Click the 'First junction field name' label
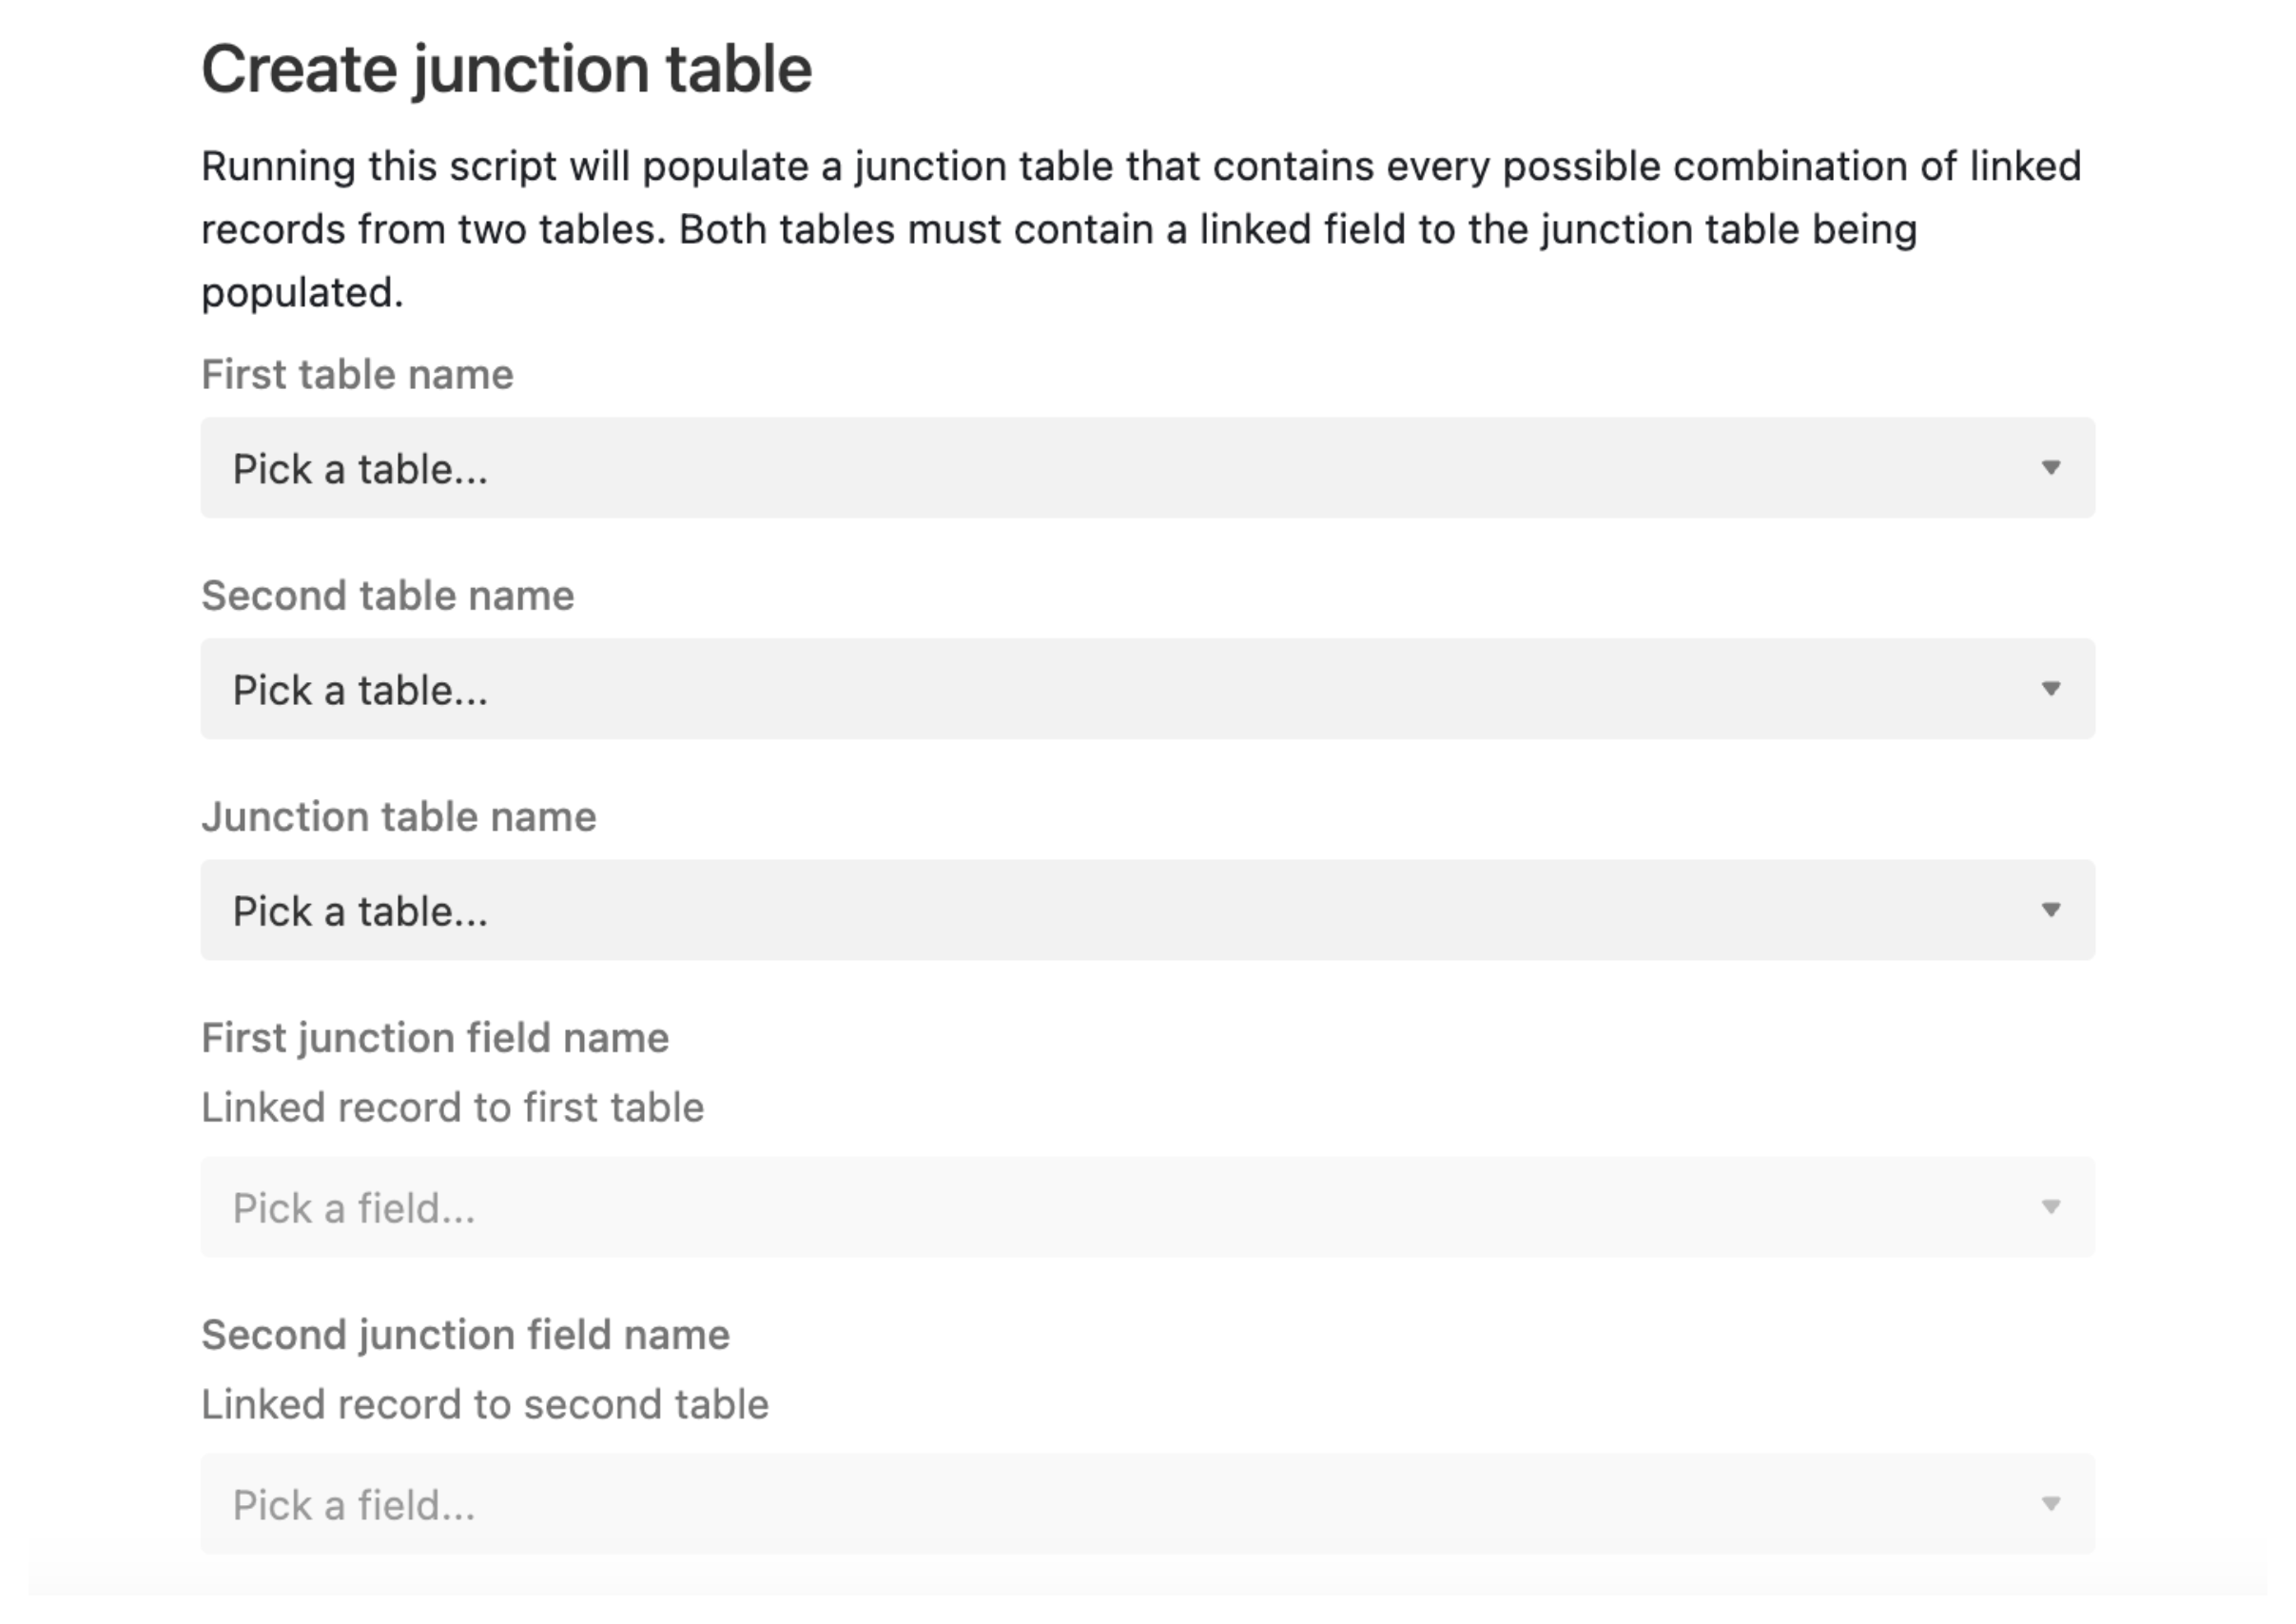 coord(436,1037)
